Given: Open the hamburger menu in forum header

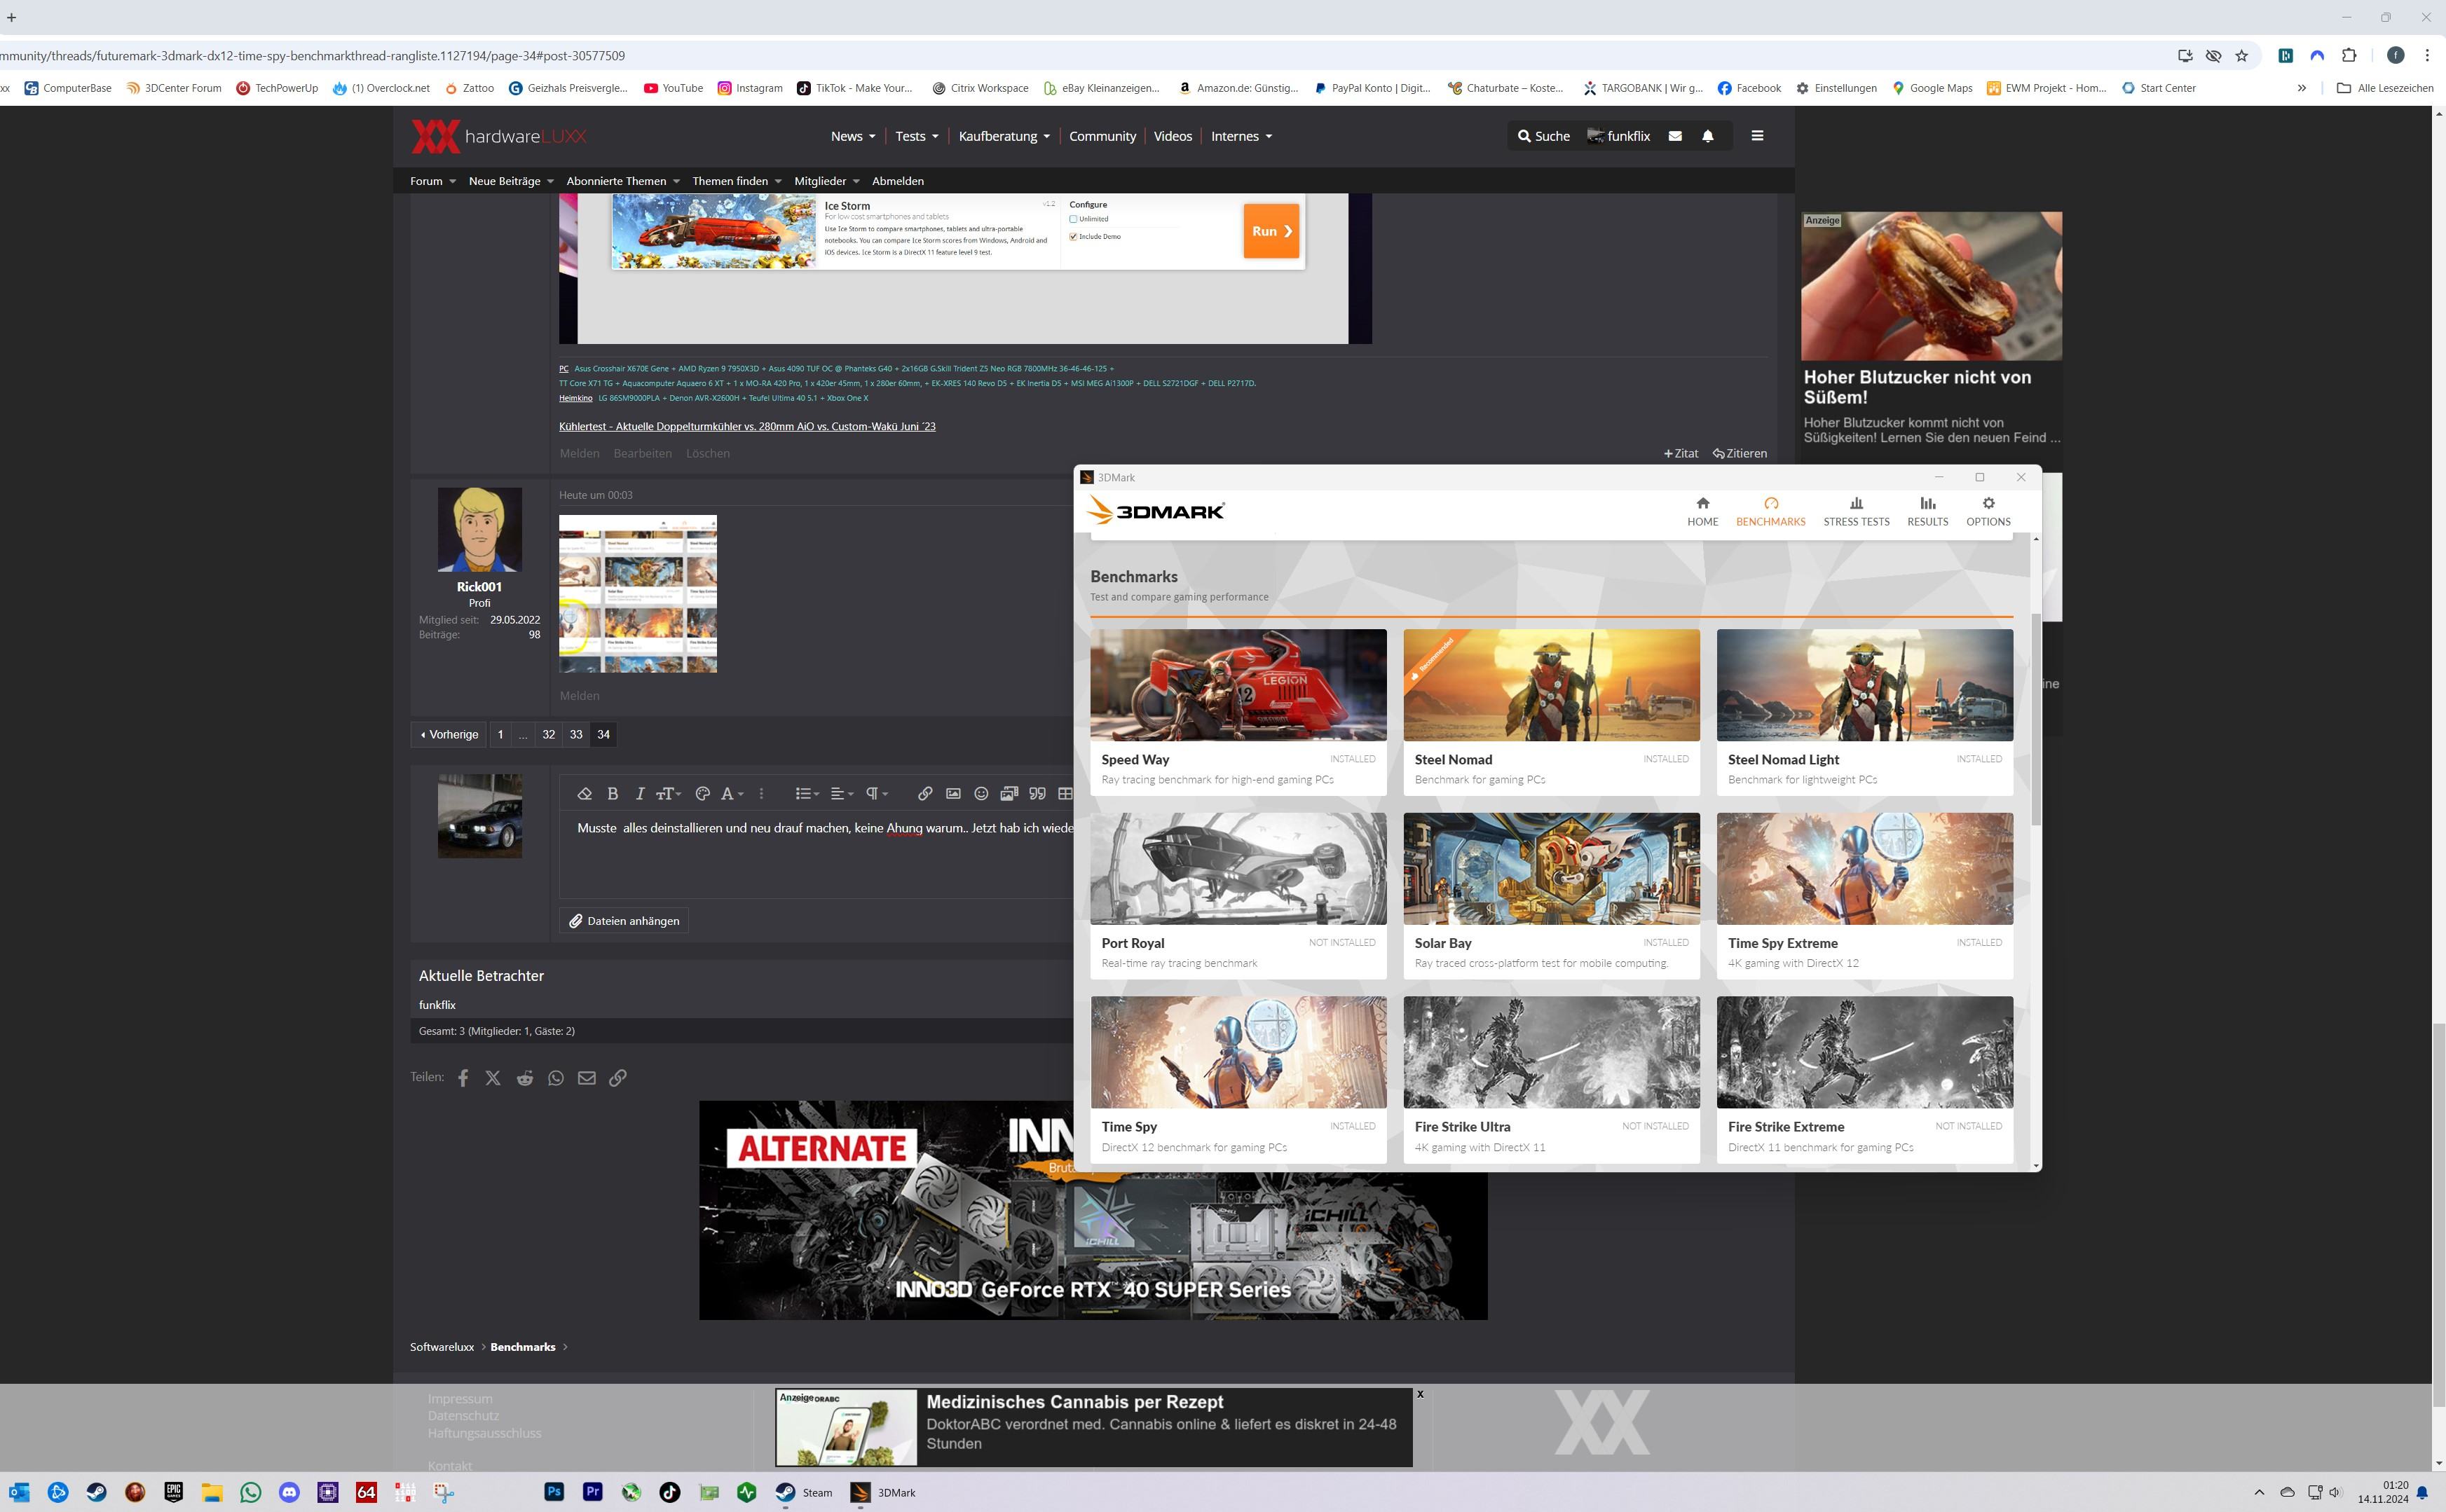Looking at the screenshot, I should tap(1757, 136).
